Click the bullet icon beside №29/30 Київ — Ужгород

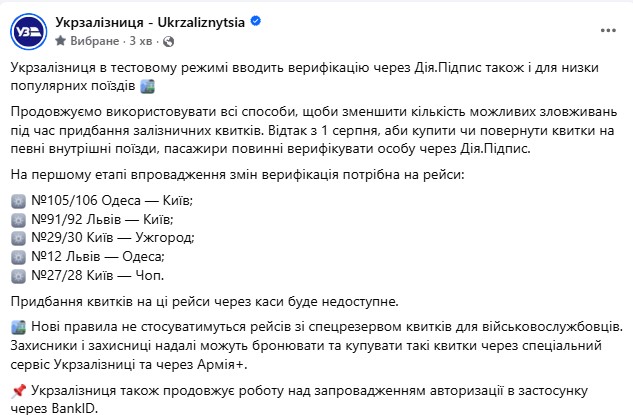click(x=19, y=238)
